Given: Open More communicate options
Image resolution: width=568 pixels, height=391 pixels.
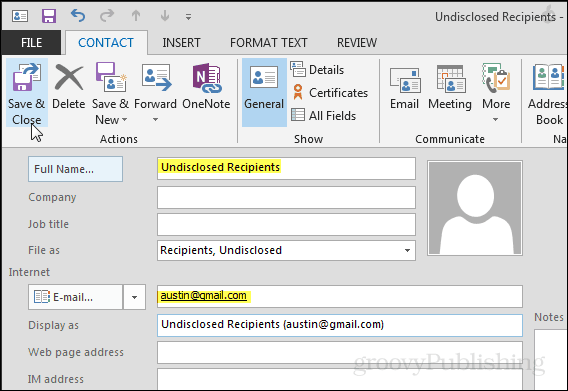Looking at the screenshot, I should click(496, 93).
